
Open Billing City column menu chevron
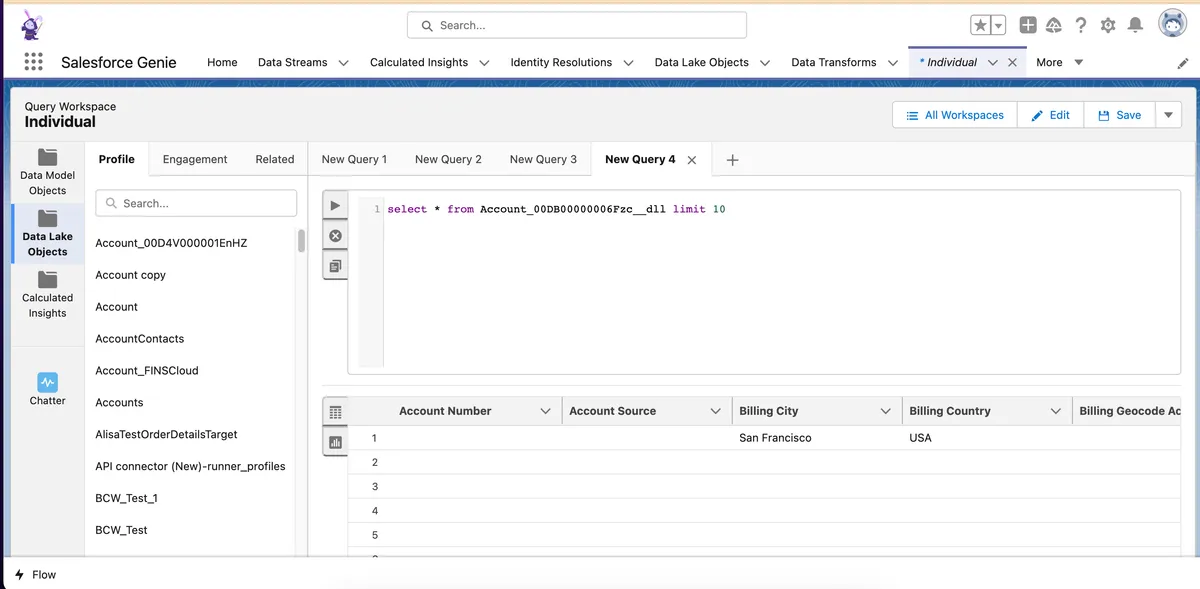pyautogui.click(x=886, y=411)
